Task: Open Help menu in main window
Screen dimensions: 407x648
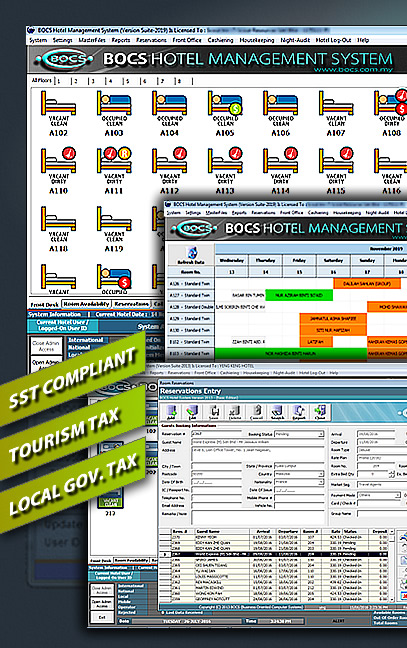Action: (363, 40)
